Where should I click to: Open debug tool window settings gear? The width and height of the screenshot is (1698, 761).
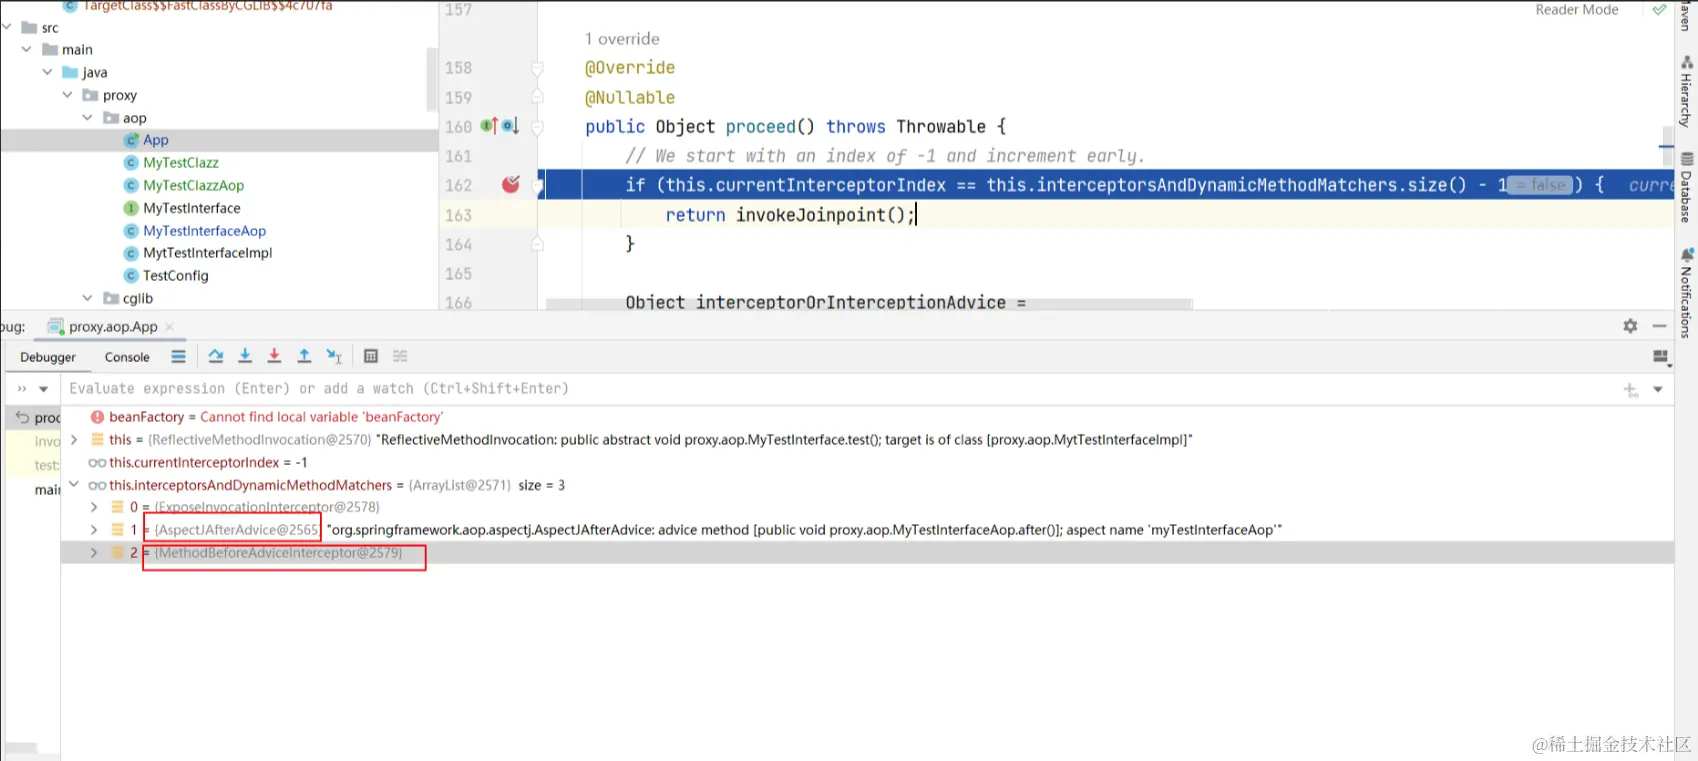click(x=1630, y=326)
